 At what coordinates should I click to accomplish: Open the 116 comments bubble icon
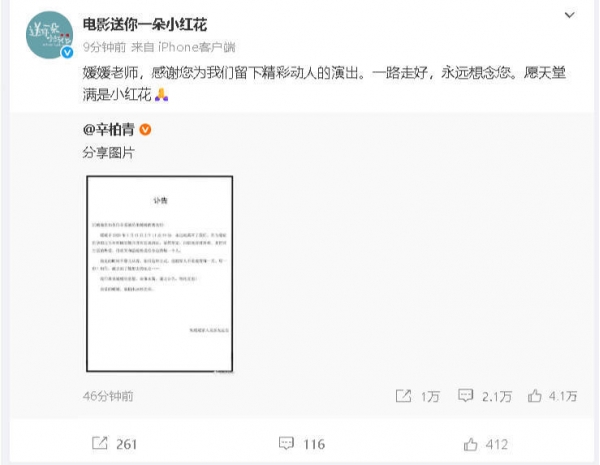pyautogui.click(x=286, y=443)
